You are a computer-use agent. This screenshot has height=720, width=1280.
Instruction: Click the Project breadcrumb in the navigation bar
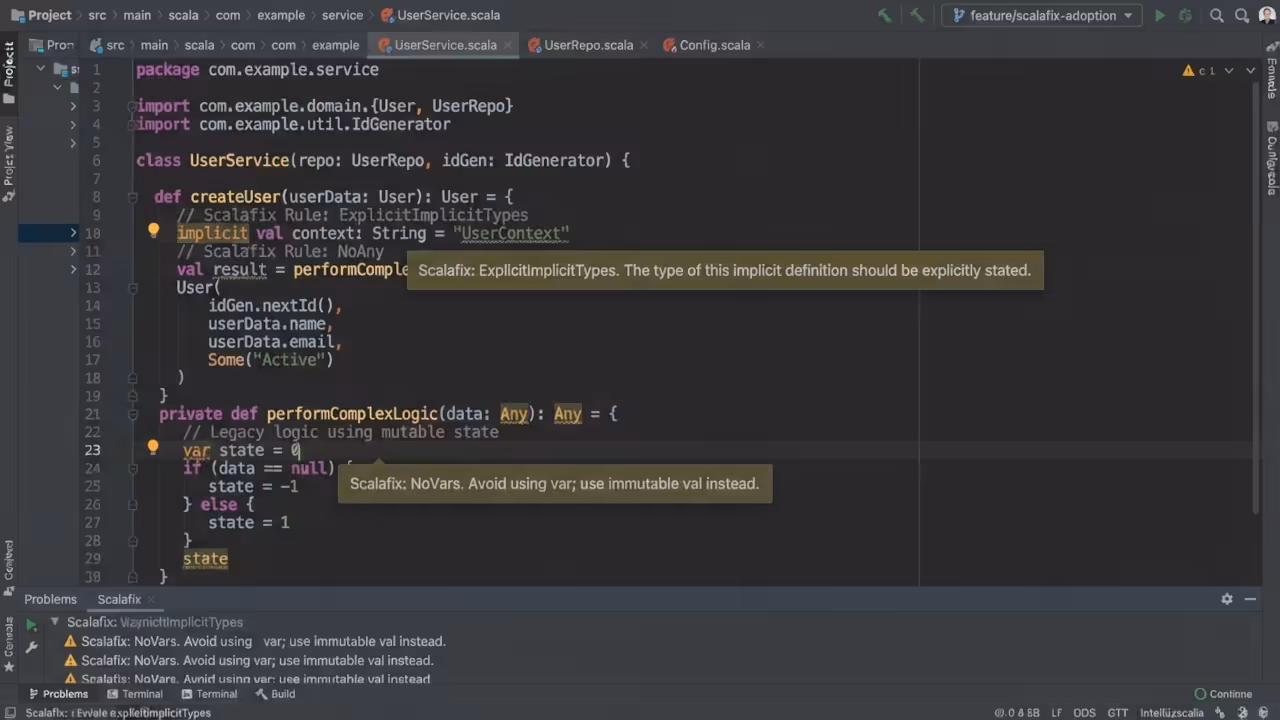click(x=40, y=15)
